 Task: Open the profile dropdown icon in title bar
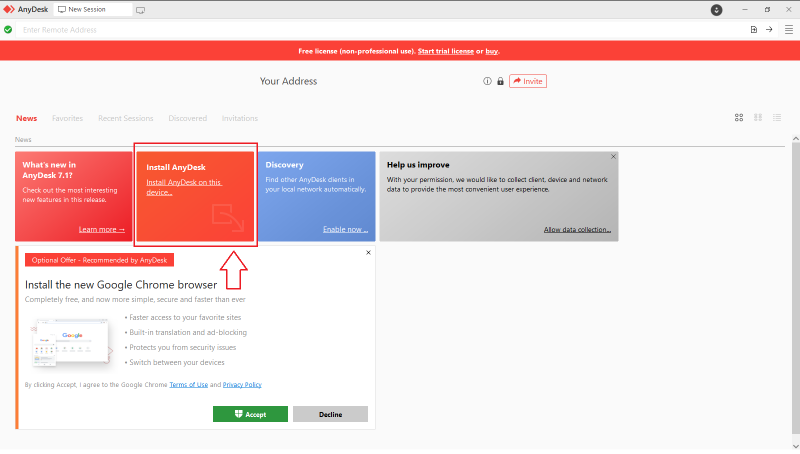[x=716, y=10]
